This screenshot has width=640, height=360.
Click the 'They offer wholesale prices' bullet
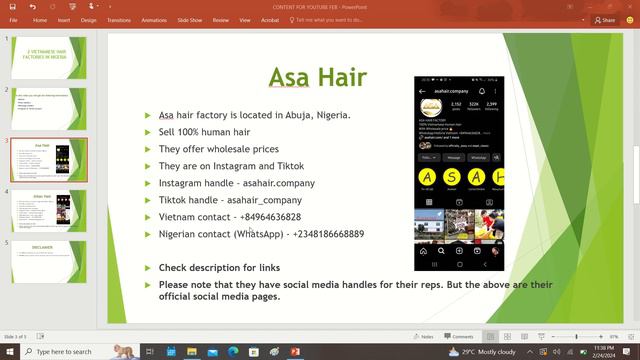tap(219, 149)
